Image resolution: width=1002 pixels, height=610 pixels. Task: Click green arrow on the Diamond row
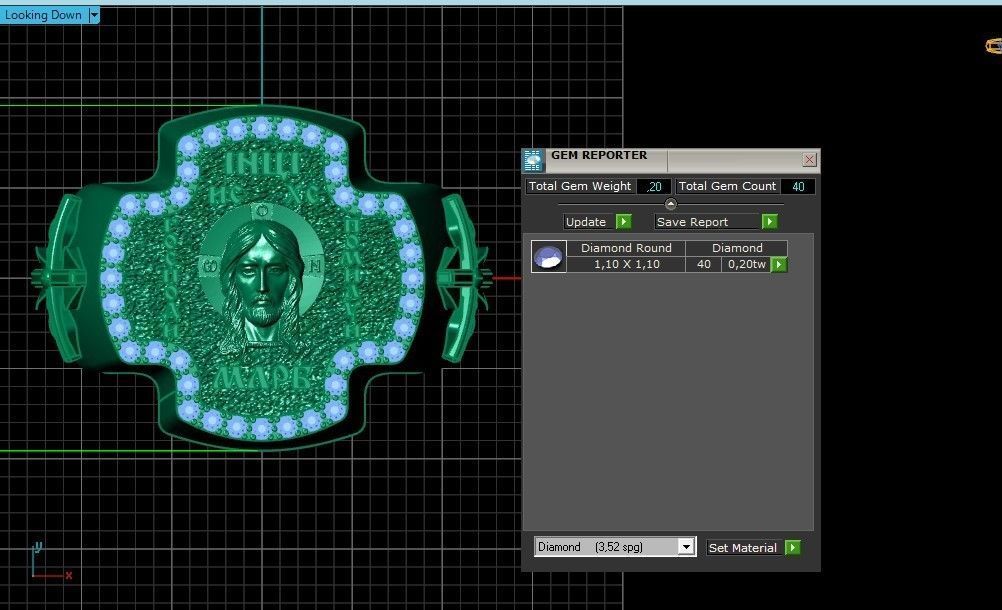779,264
